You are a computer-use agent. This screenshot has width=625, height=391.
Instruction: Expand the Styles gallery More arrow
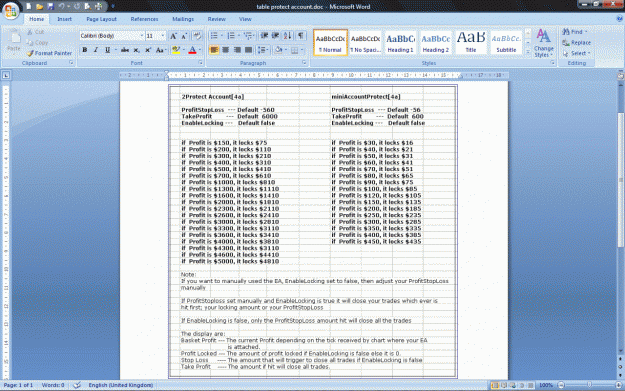click(x=528, y=52)
